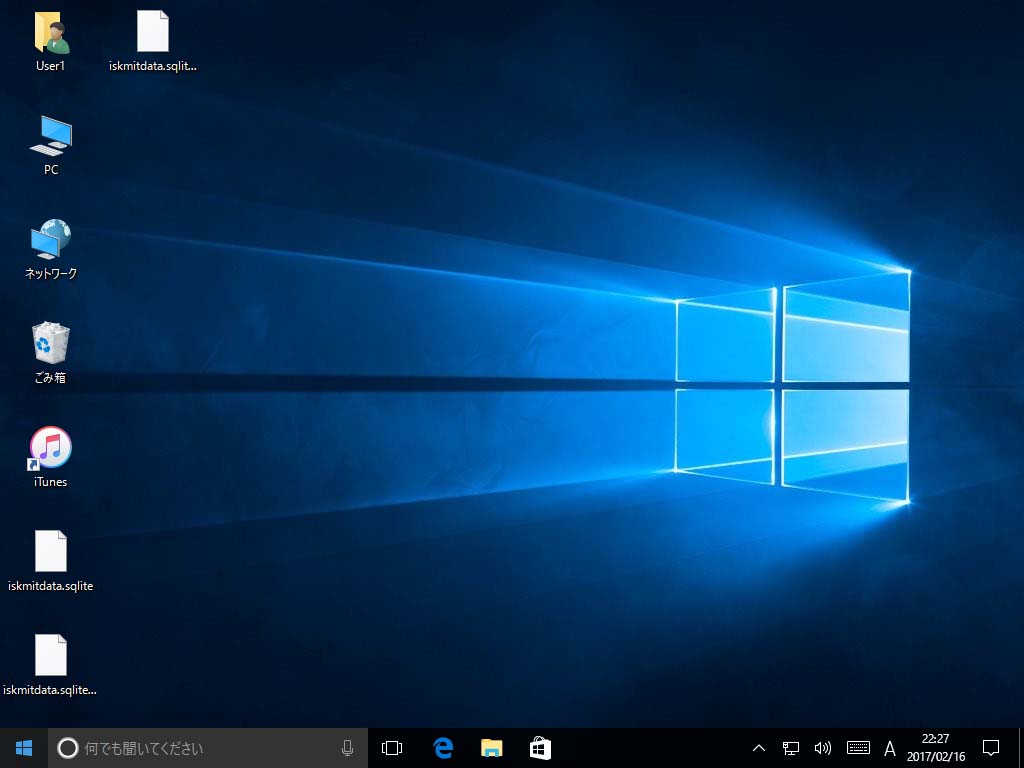Click the Cortana microphone icon

(x=347, y=748)
